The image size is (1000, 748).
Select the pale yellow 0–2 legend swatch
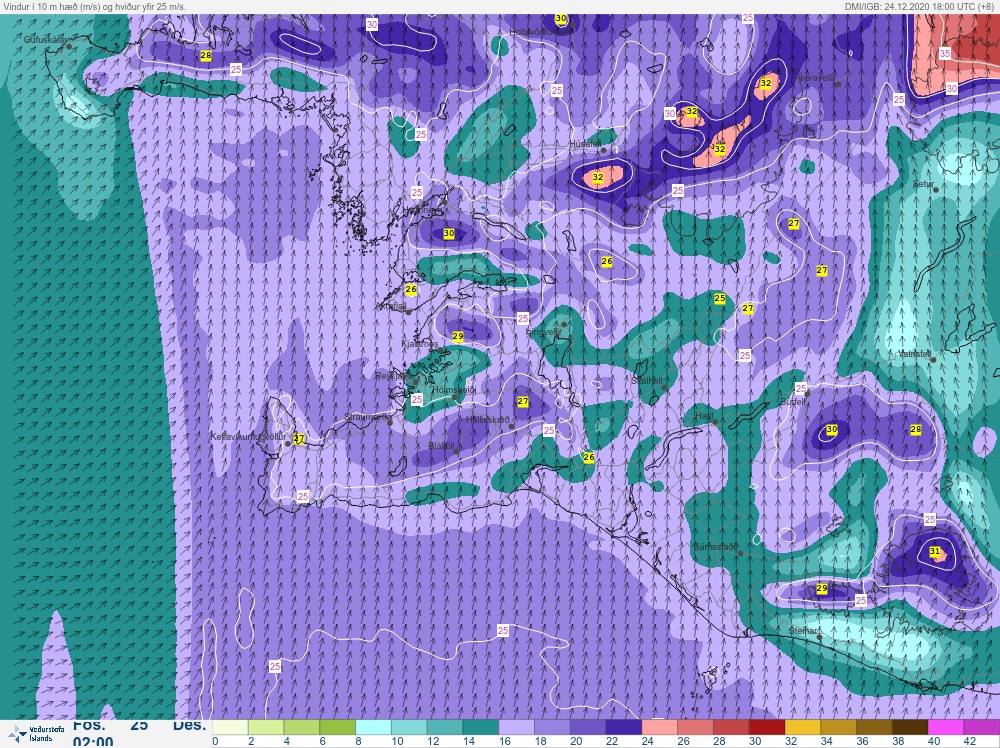coord(230,728)
